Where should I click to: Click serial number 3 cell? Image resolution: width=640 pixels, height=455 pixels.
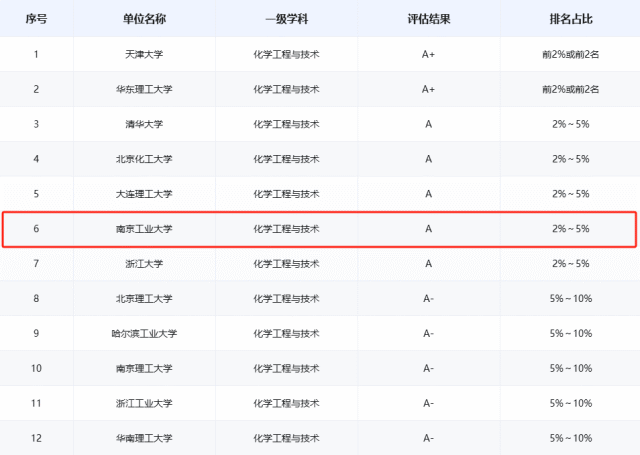click(x=36, y=124)
